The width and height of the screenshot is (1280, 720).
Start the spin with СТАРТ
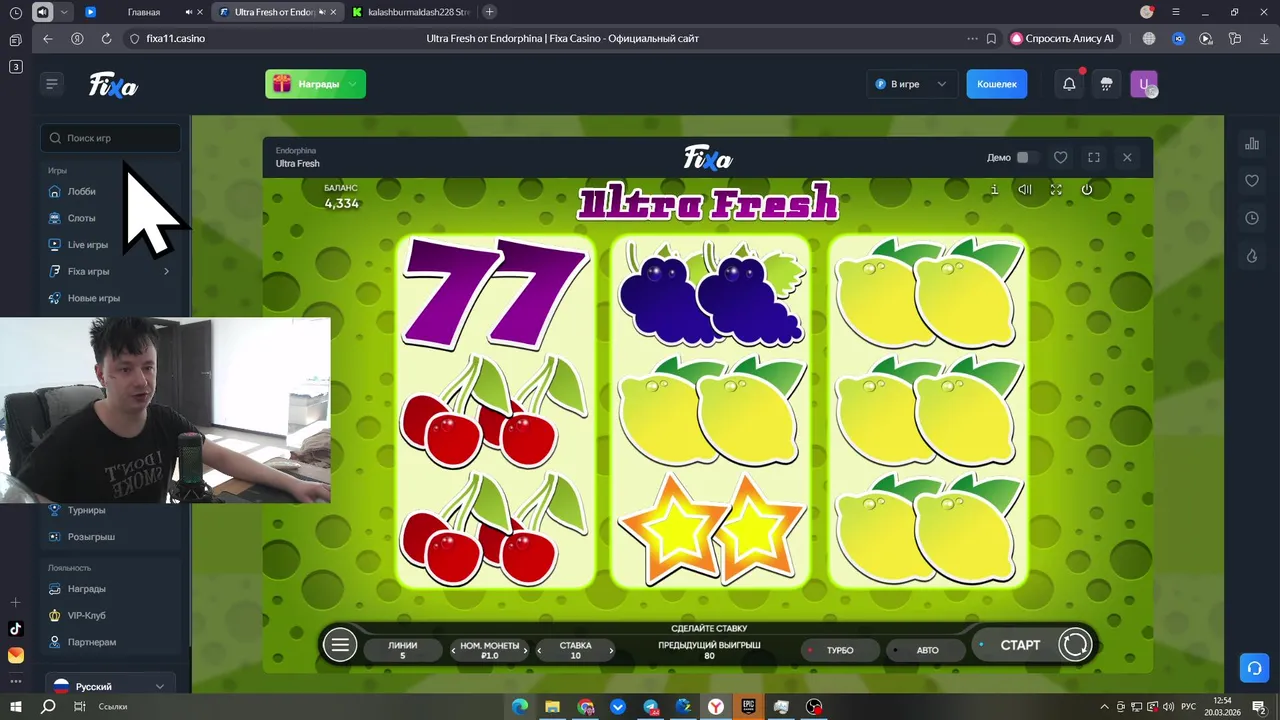point(1020,645)
